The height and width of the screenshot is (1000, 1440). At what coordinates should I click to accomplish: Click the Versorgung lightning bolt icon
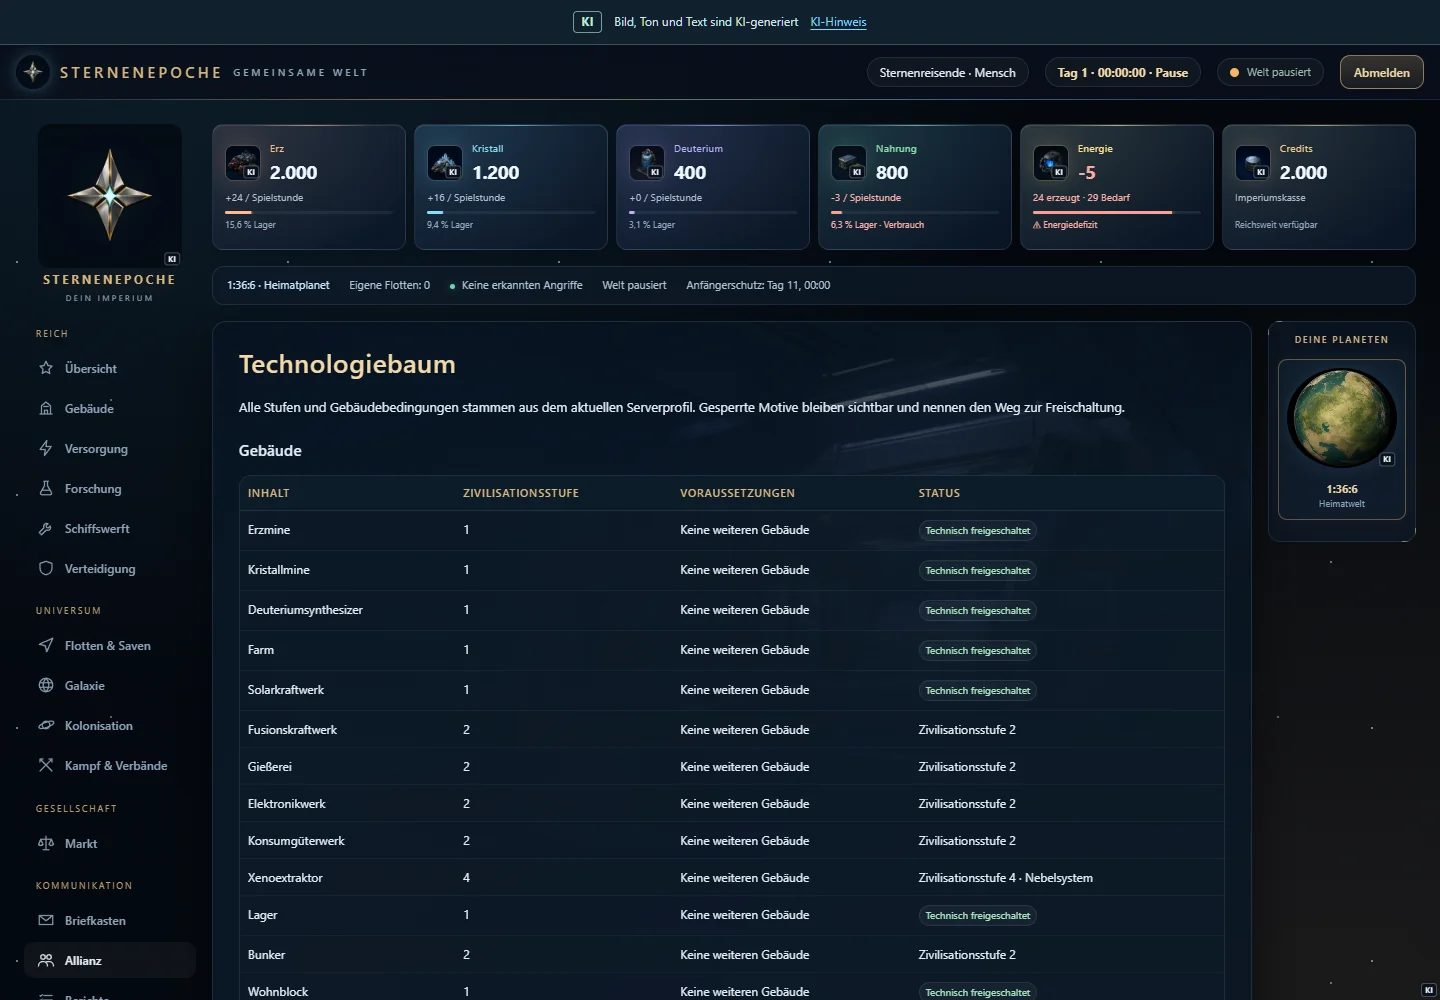[46, 448]
